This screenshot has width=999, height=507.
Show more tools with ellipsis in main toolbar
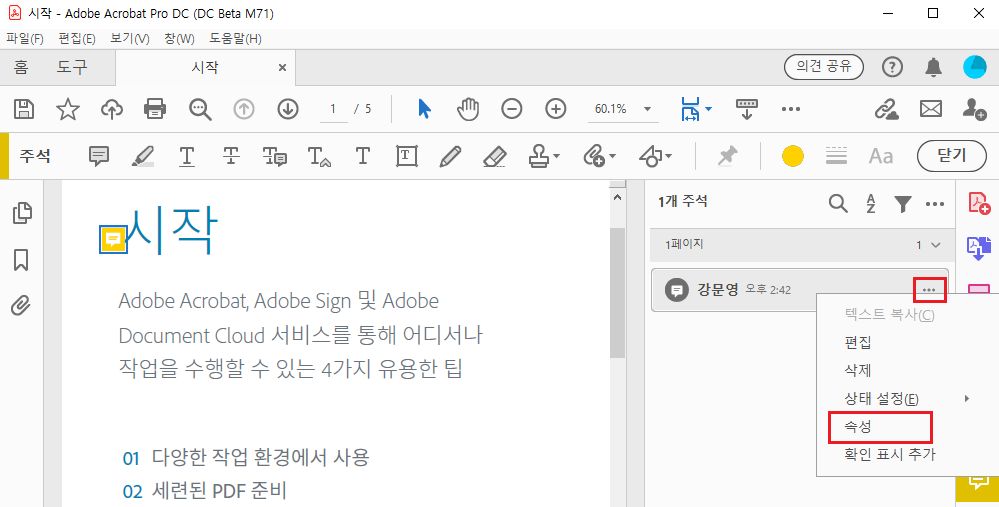click(791, 109)
